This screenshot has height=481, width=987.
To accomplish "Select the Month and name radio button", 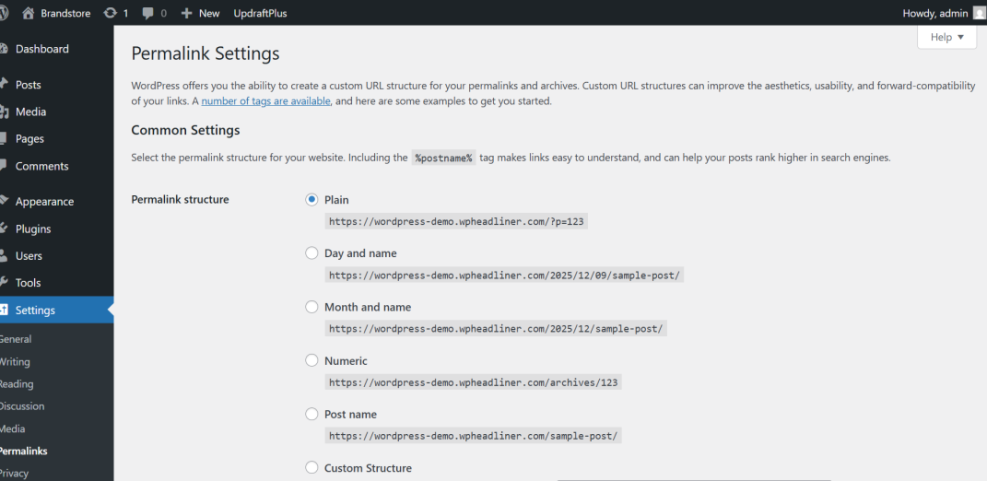I will (312, 307).
